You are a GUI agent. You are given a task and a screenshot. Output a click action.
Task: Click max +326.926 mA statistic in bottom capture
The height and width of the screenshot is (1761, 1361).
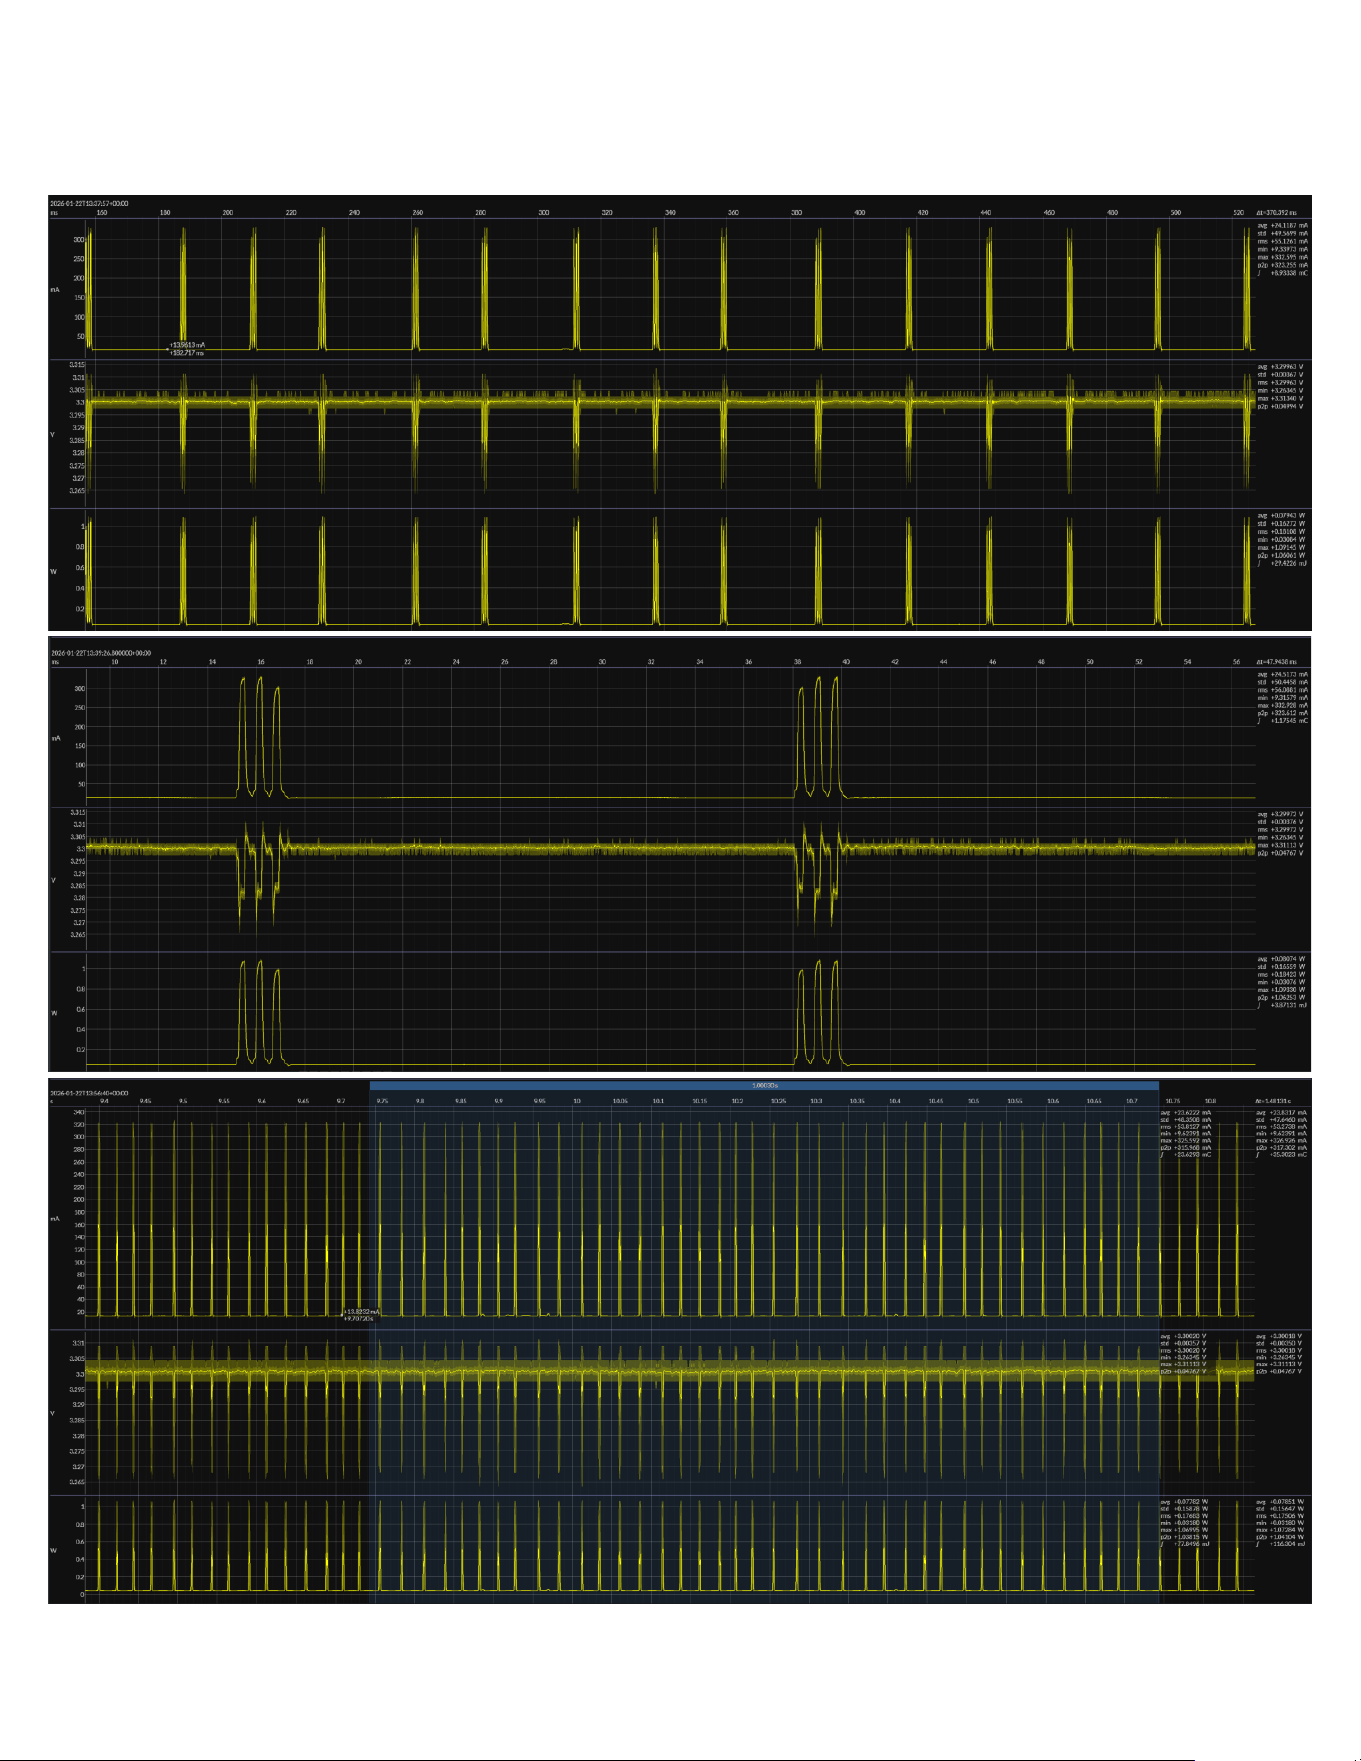1283,1140
